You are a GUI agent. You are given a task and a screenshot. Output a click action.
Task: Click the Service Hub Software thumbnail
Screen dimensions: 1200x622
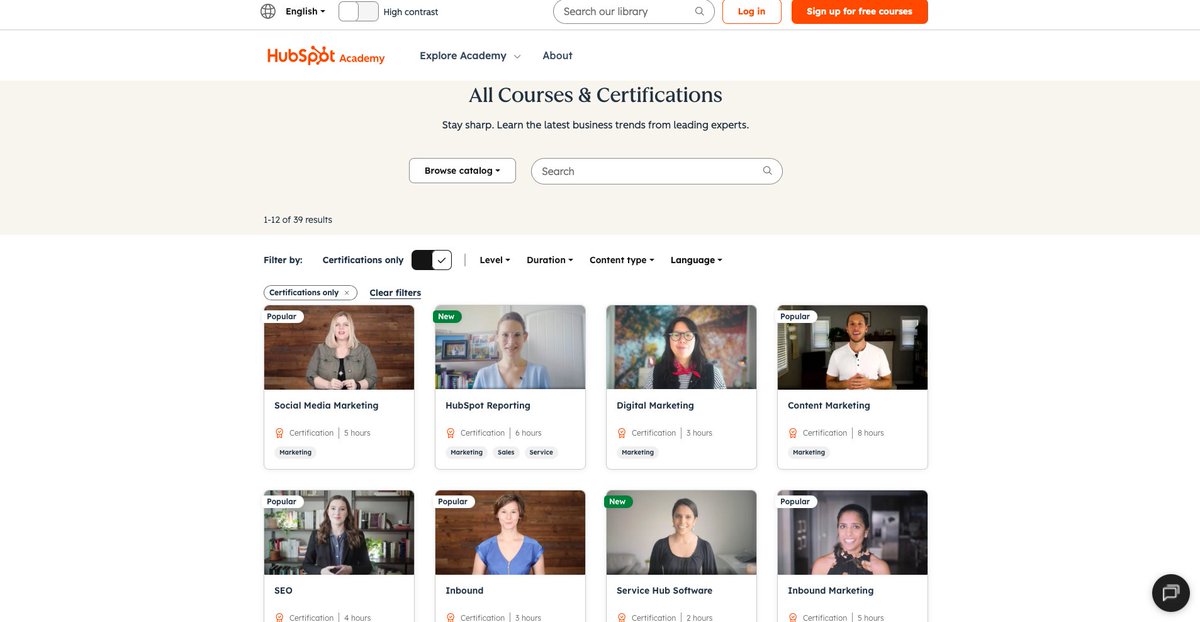click(x=681, y=532)
